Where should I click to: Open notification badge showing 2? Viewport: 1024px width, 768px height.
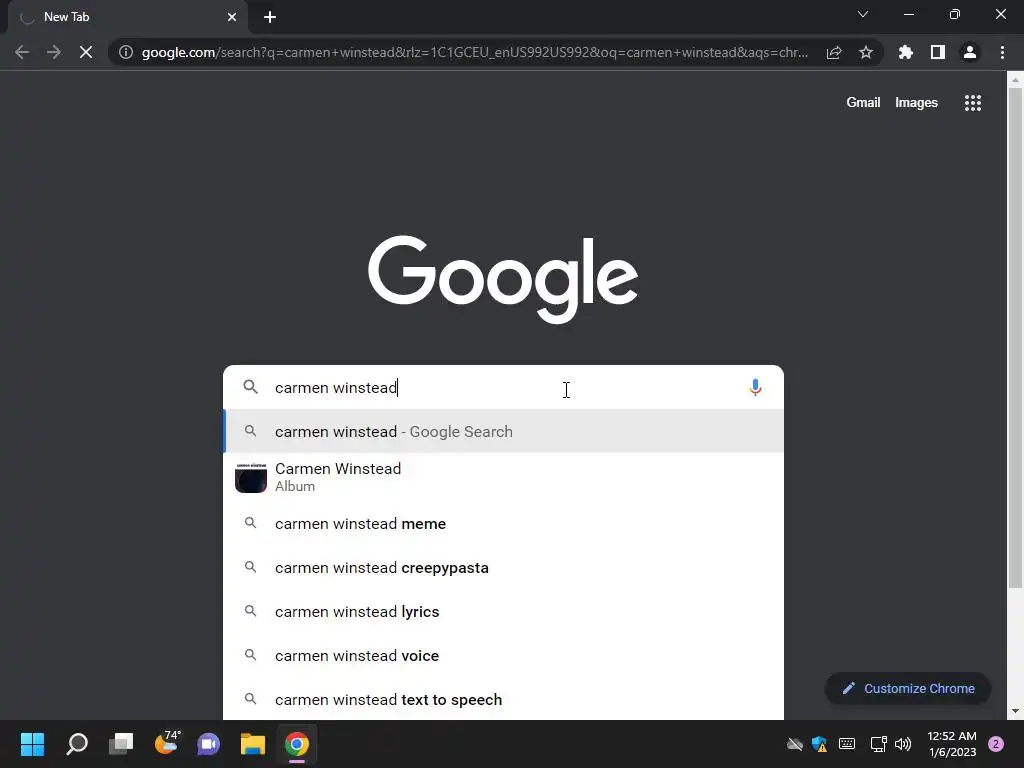pyautogui.click(x=996, y=744)
